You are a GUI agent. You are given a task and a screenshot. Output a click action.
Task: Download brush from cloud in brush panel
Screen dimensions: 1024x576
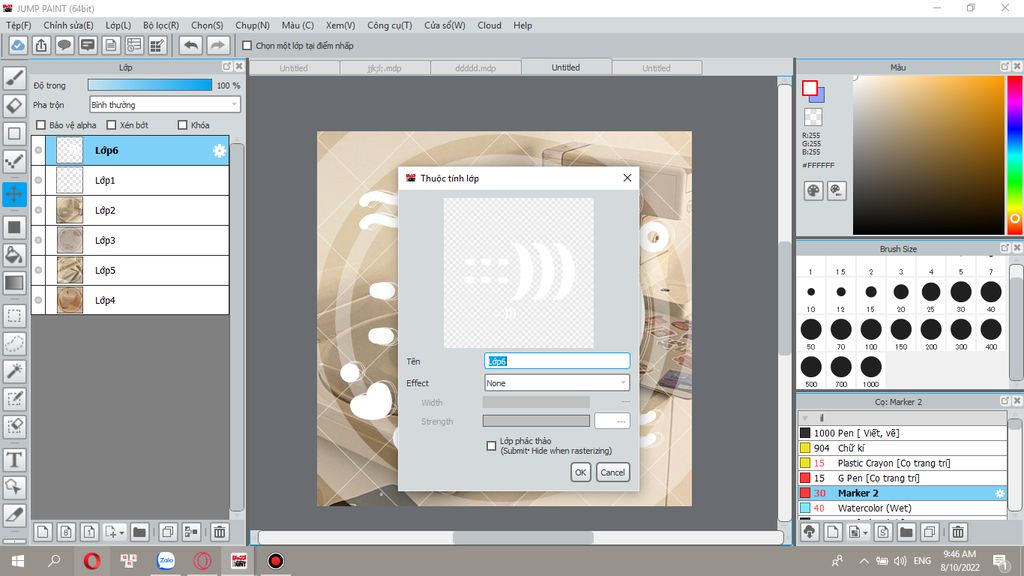(x=810, y=532)
